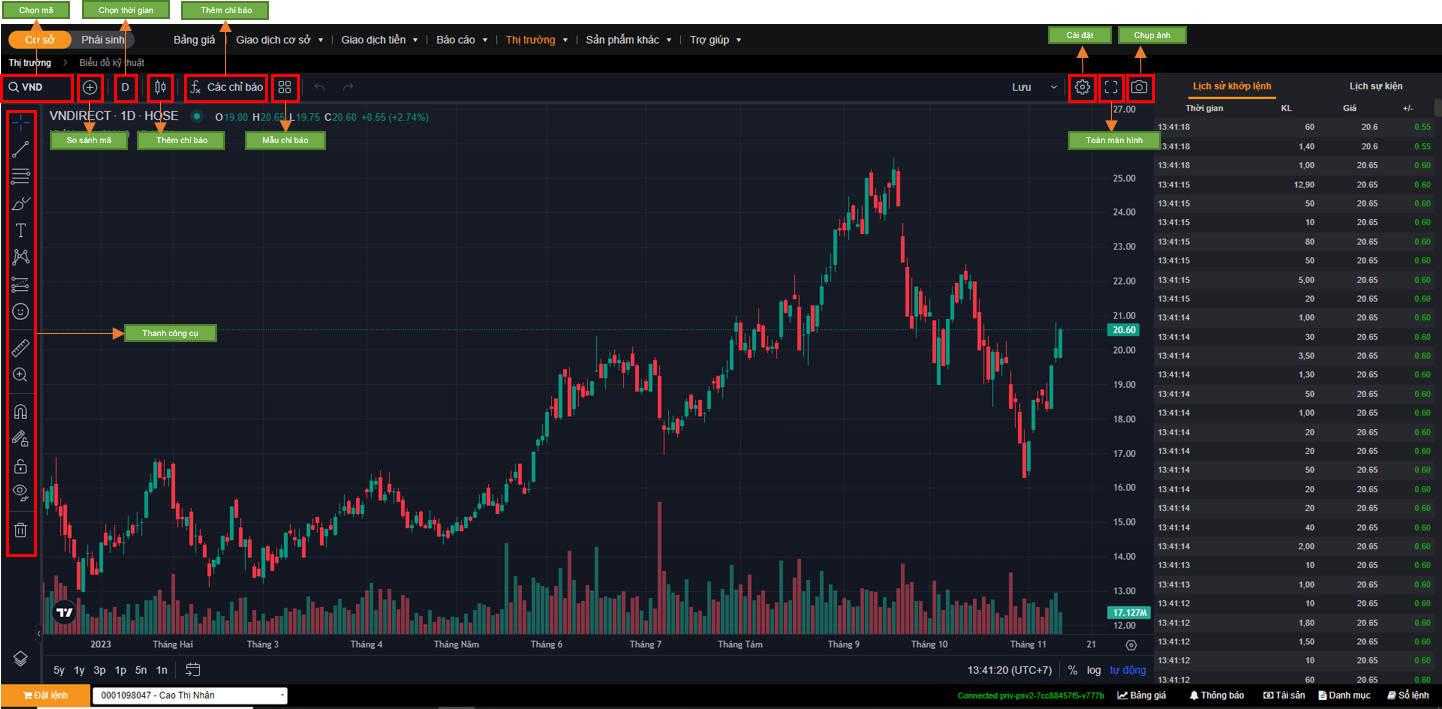Click the compare symbol plus icon
Image resolution: width=1442 pixels, height=709 pixels.
coord(90,87)
